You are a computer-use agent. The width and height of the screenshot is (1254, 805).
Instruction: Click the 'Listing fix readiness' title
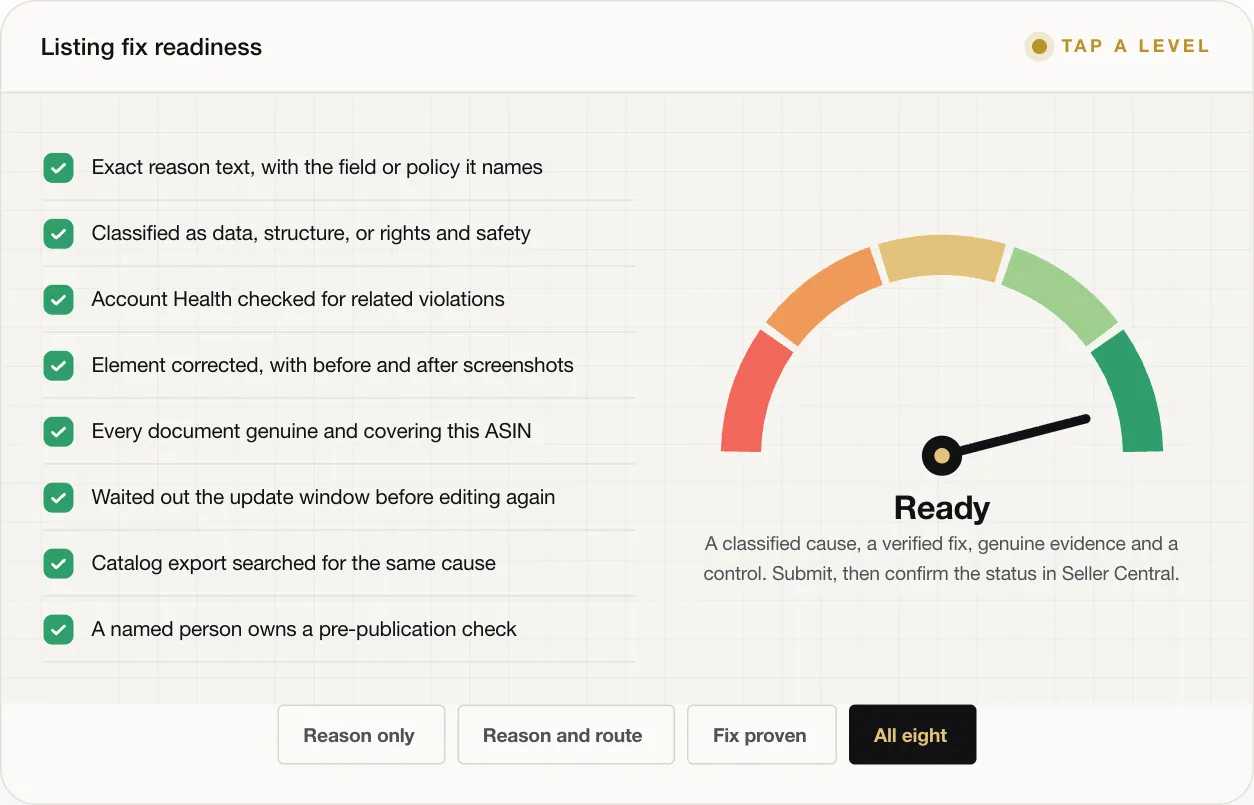(x=151, y=47)
